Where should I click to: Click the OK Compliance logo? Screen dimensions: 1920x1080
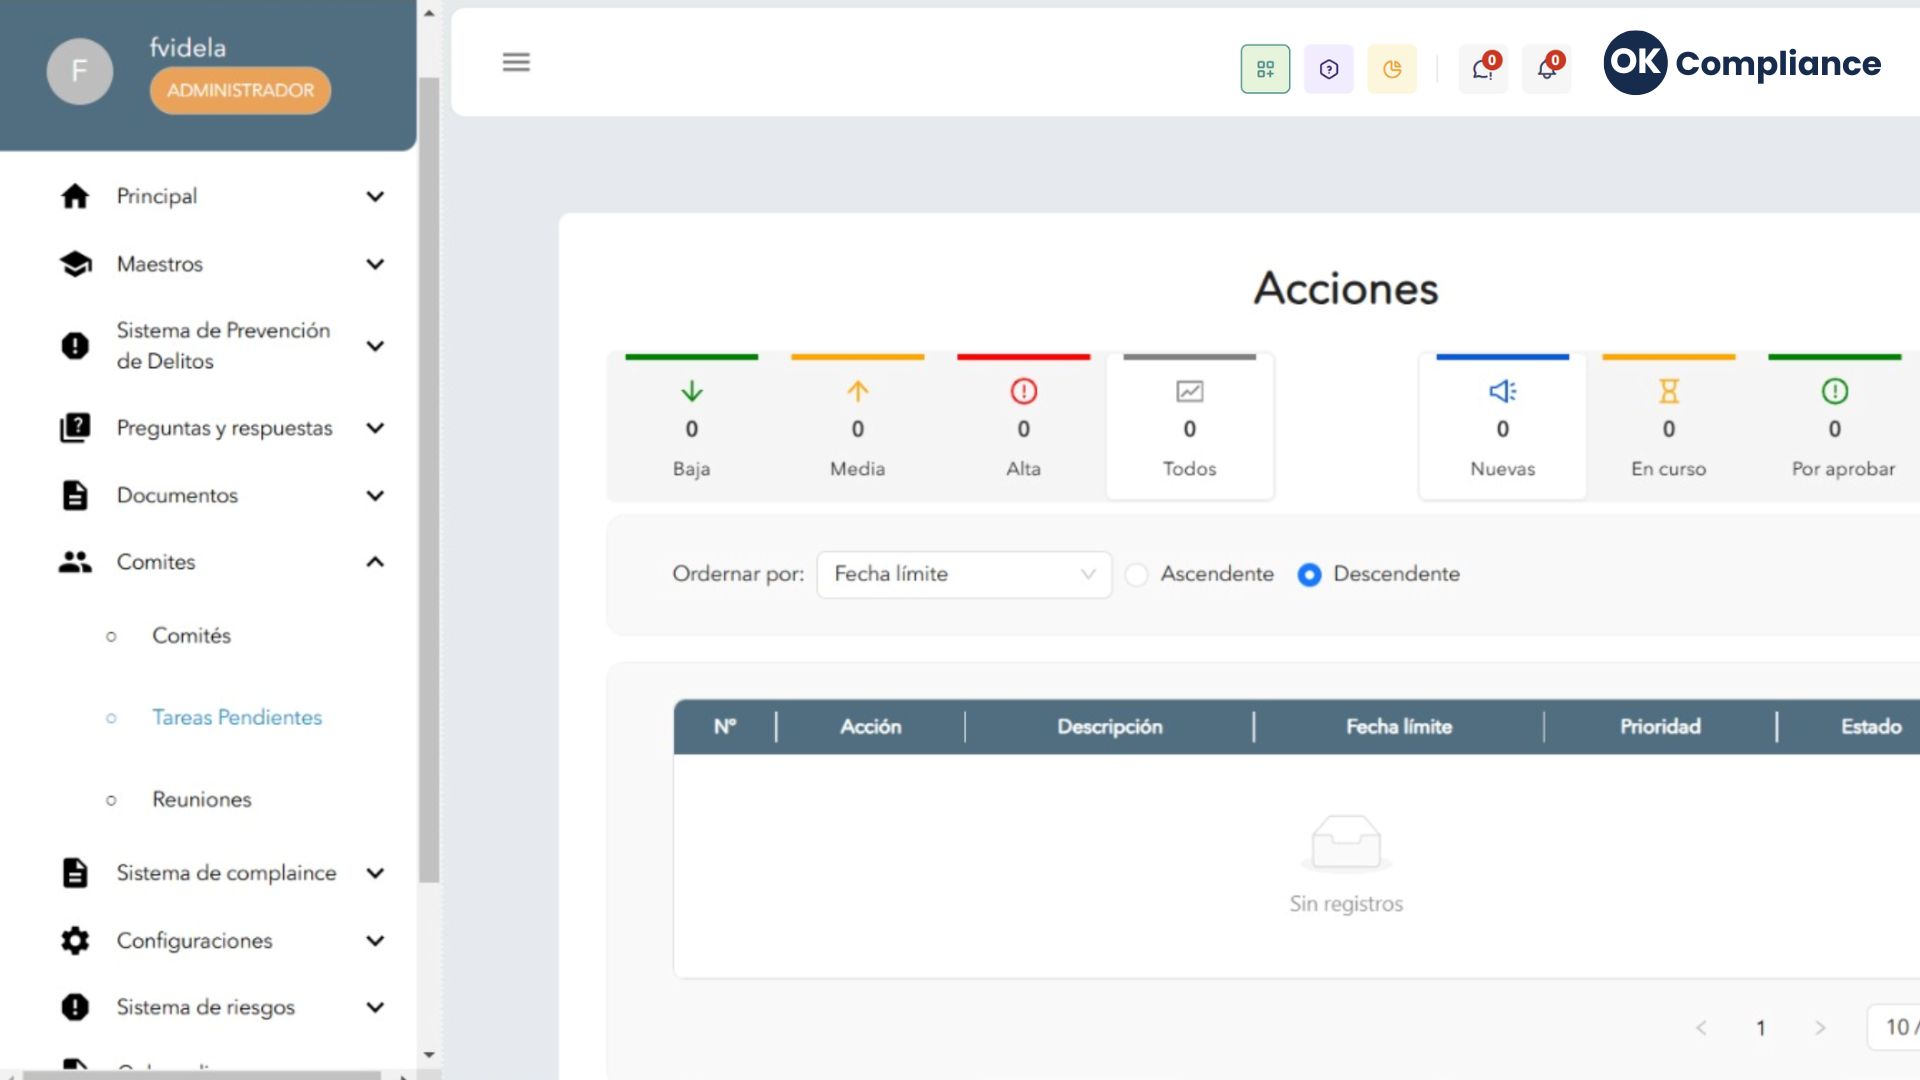[1742, 63]
